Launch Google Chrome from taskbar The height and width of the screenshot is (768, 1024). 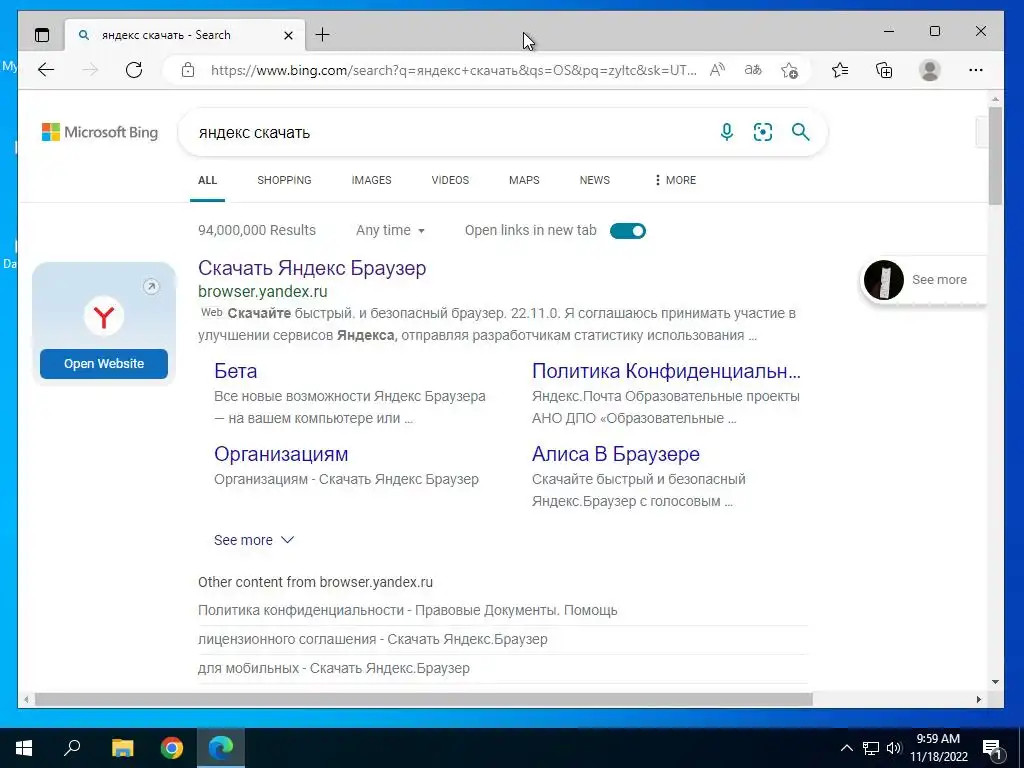(x=172, y=748)
